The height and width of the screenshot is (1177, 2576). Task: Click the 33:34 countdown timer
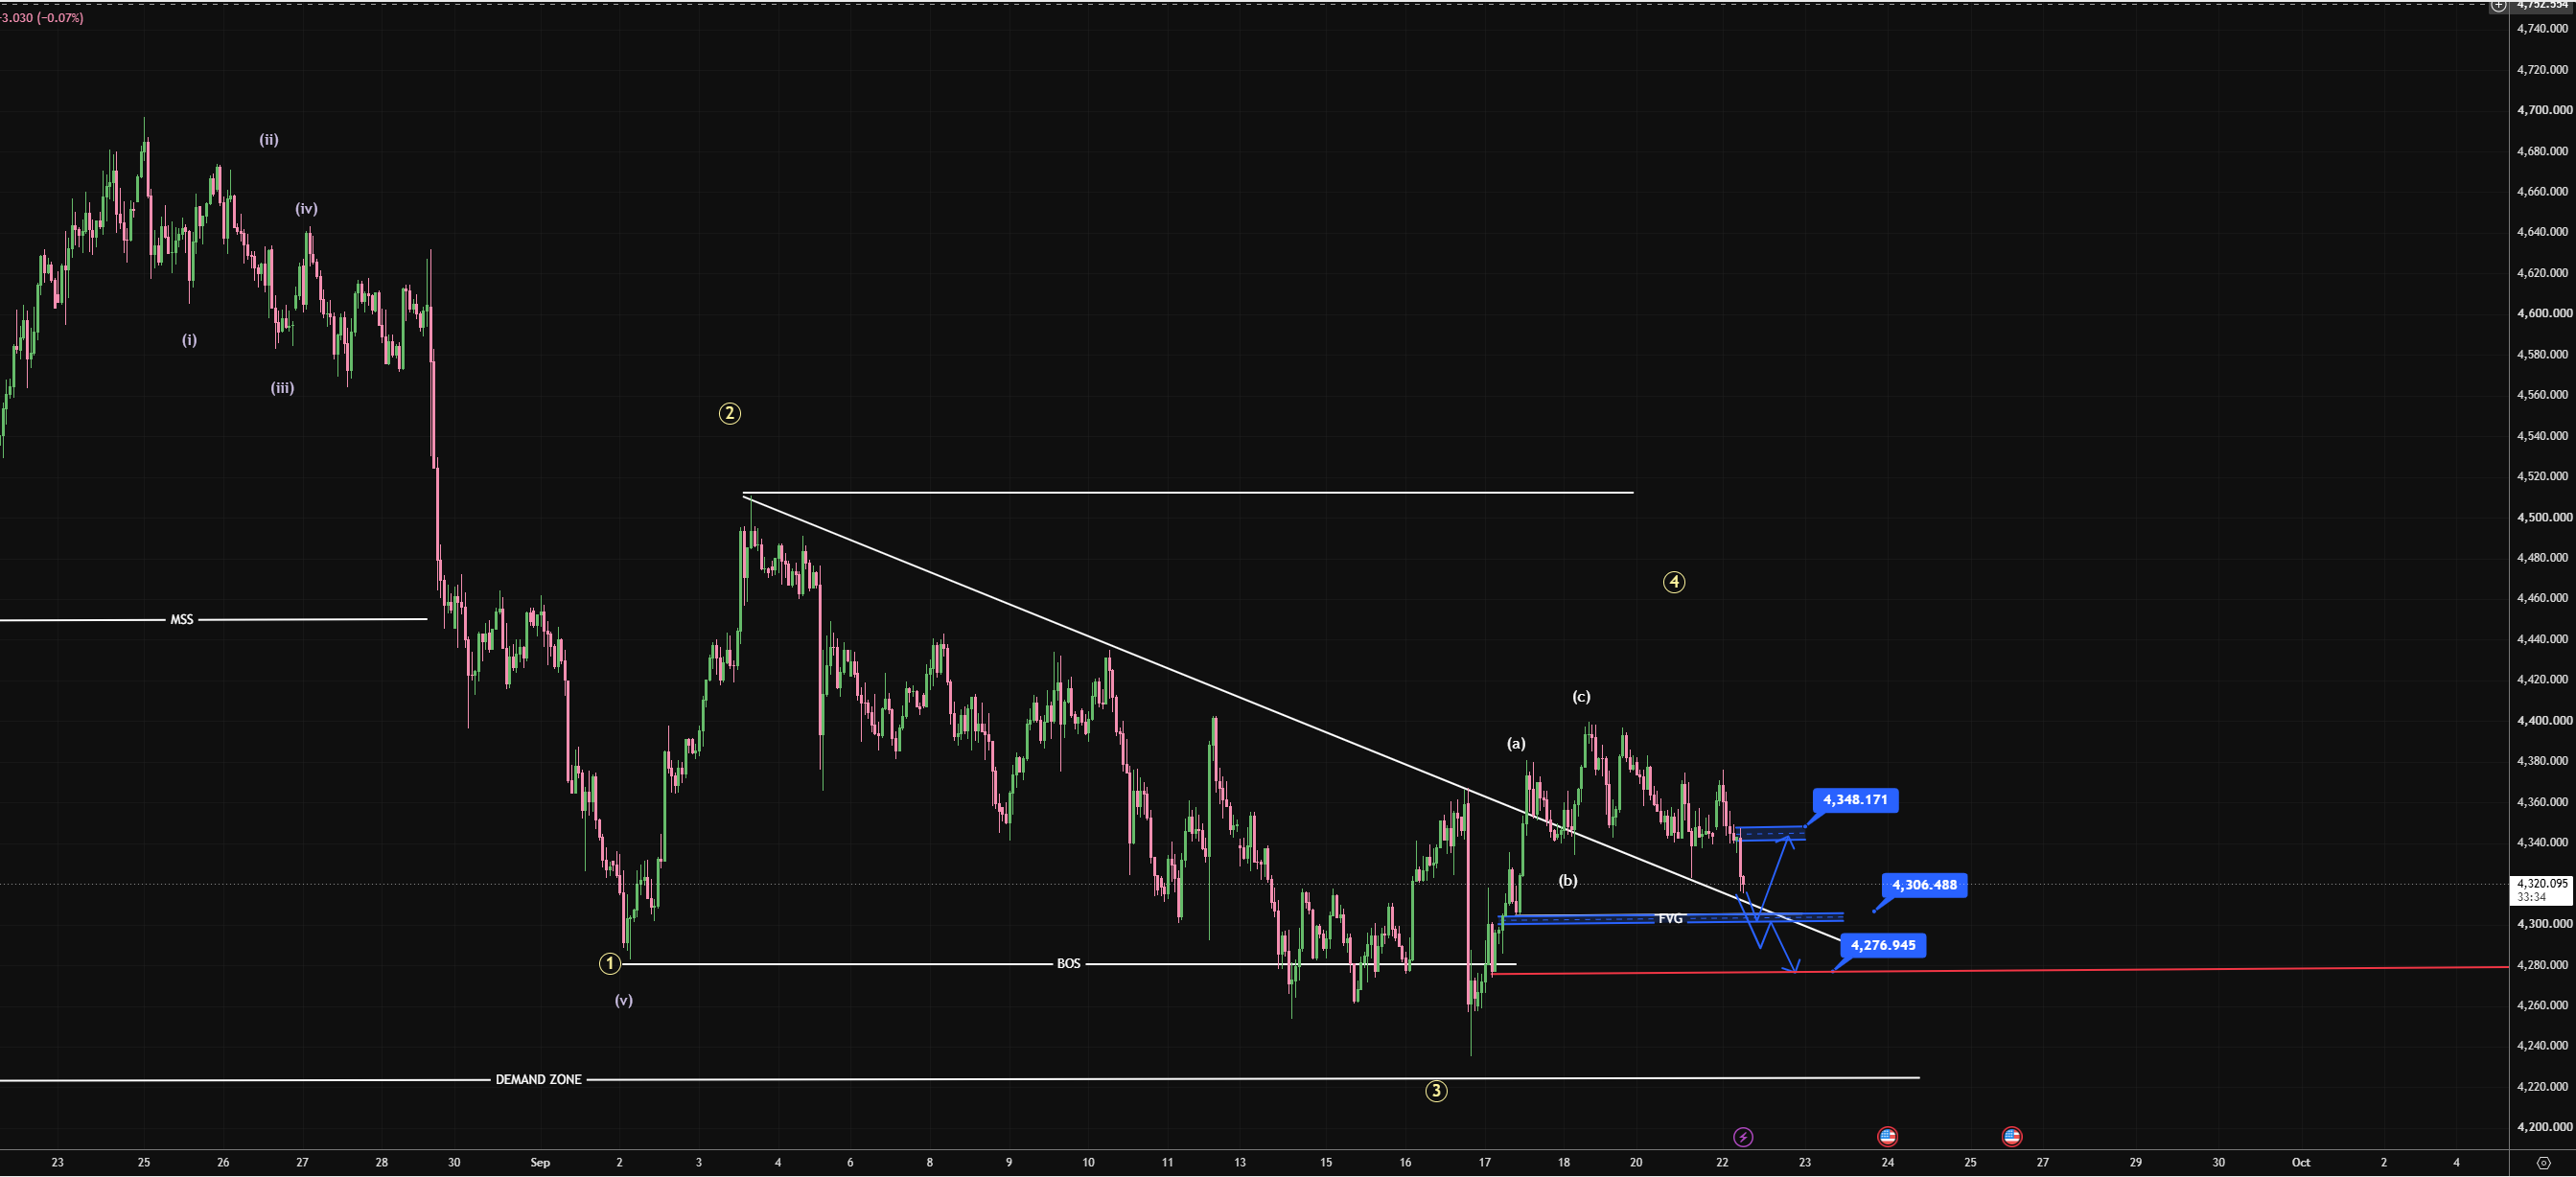click(2531, 897)
